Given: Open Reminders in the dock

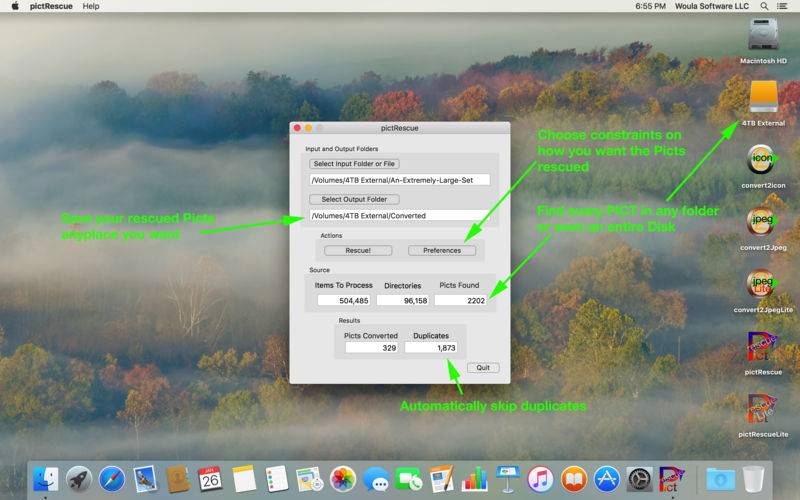Looking at the screenshot, I should point(277,480).
